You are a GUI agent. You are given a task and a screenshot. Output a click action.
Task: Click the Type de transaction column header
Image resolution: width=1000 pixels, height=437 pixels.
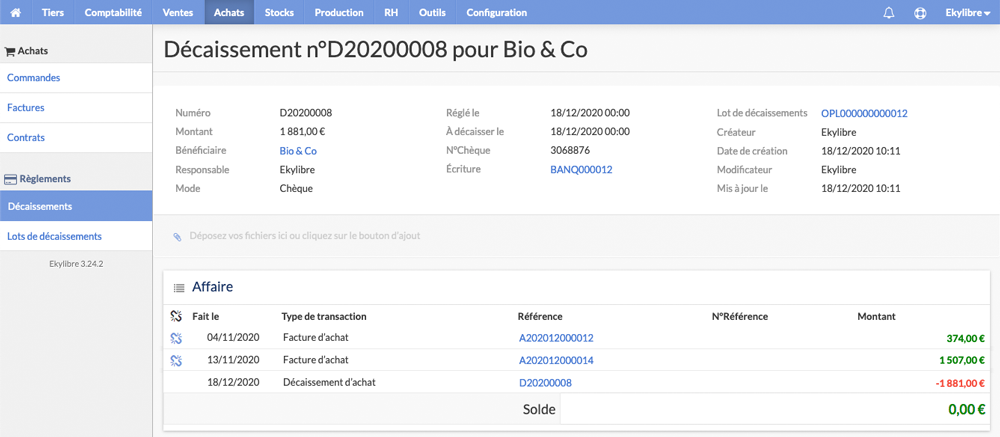[324, 316]
